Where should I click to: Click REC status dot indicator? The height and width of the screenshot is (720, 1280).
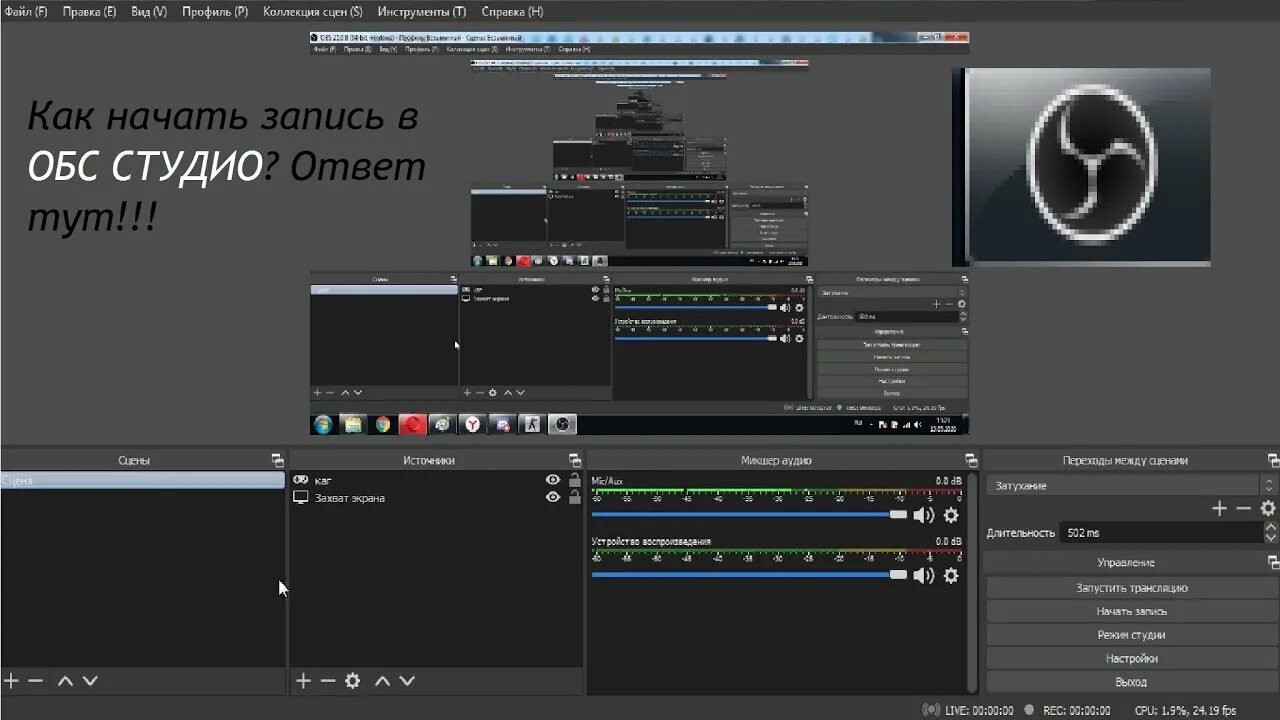pyautogui.click(x=1030, y=710)
